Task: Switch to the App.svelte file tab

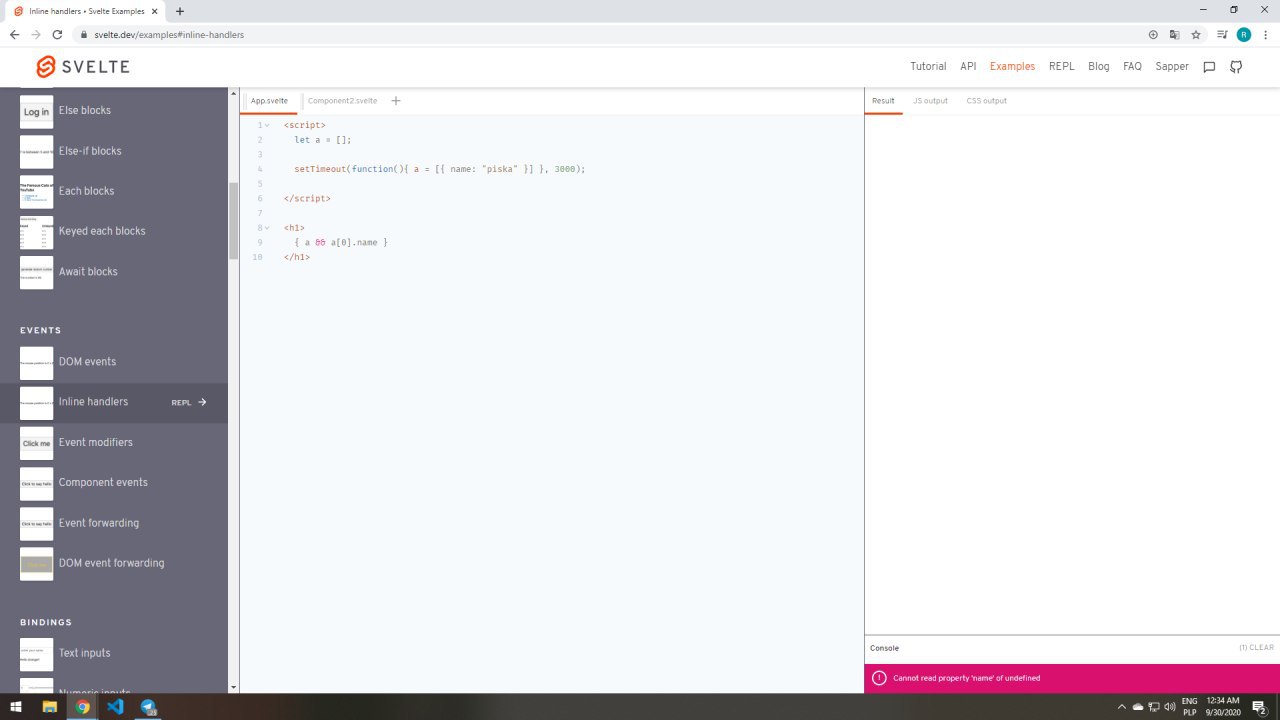Action: (269, 101)
